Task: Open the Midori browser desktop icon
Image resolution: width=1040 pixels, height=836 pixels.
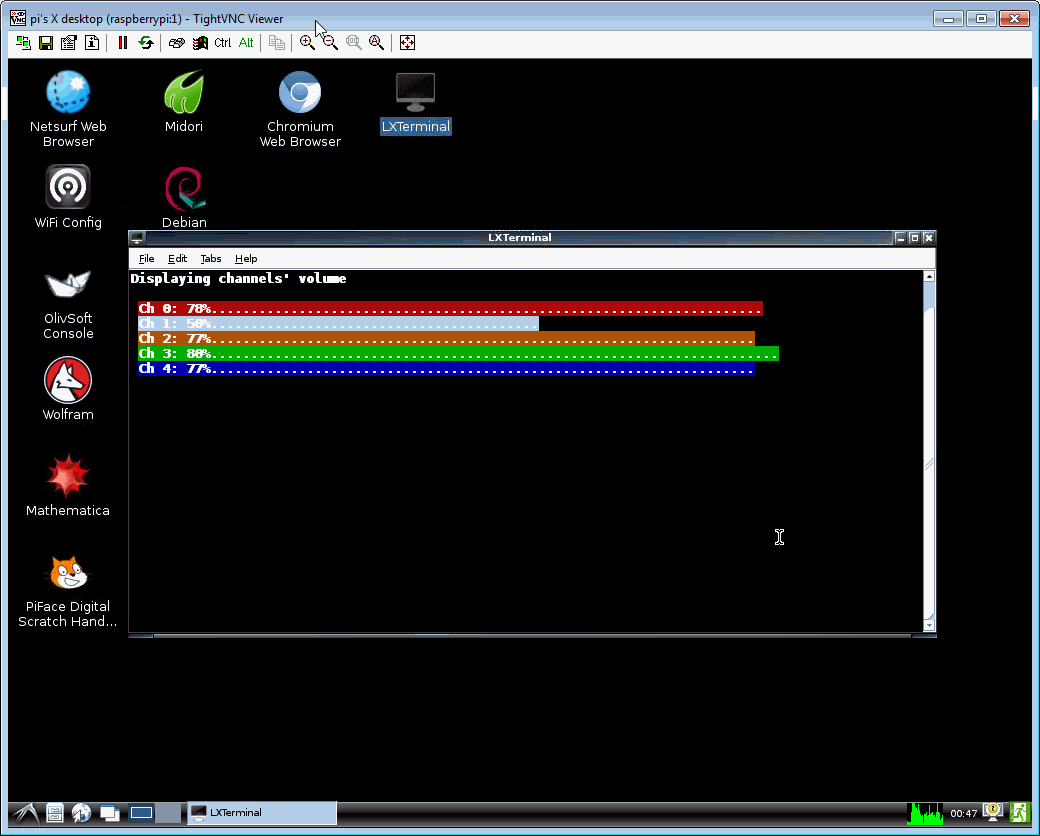Action: [x=184, y=101]
